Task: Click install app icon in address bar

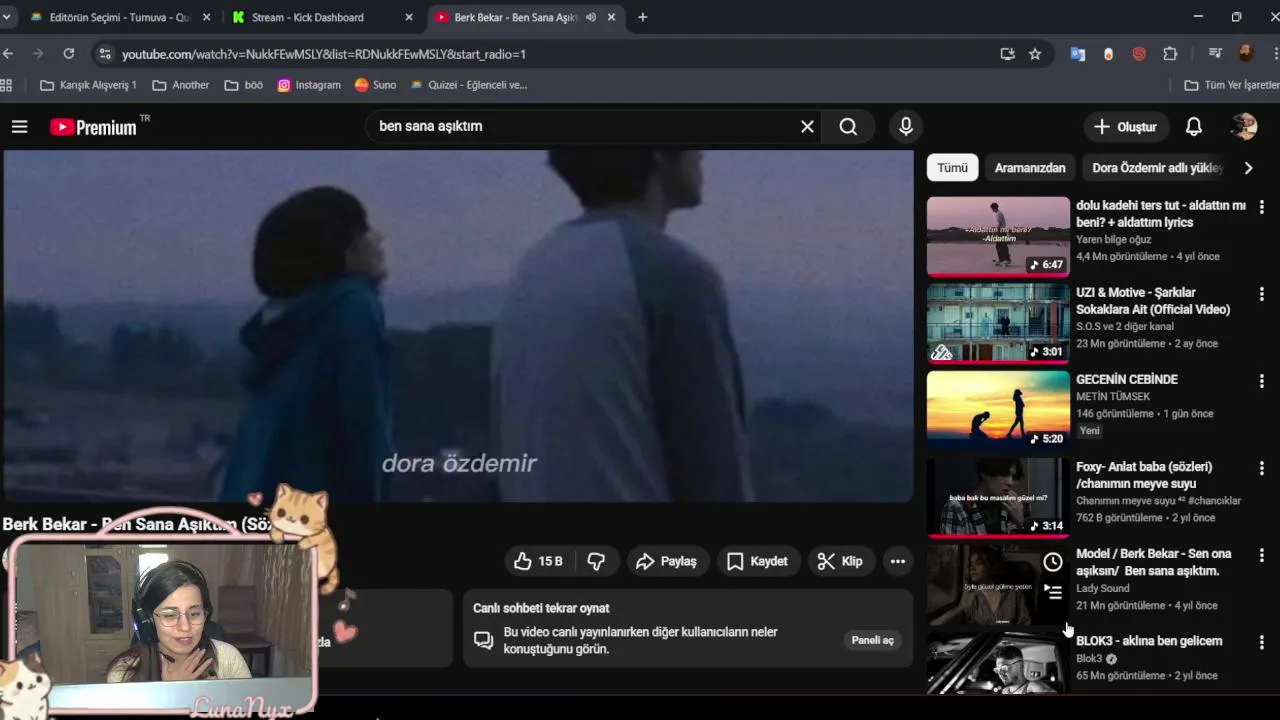Action: tap(1007, 54)
